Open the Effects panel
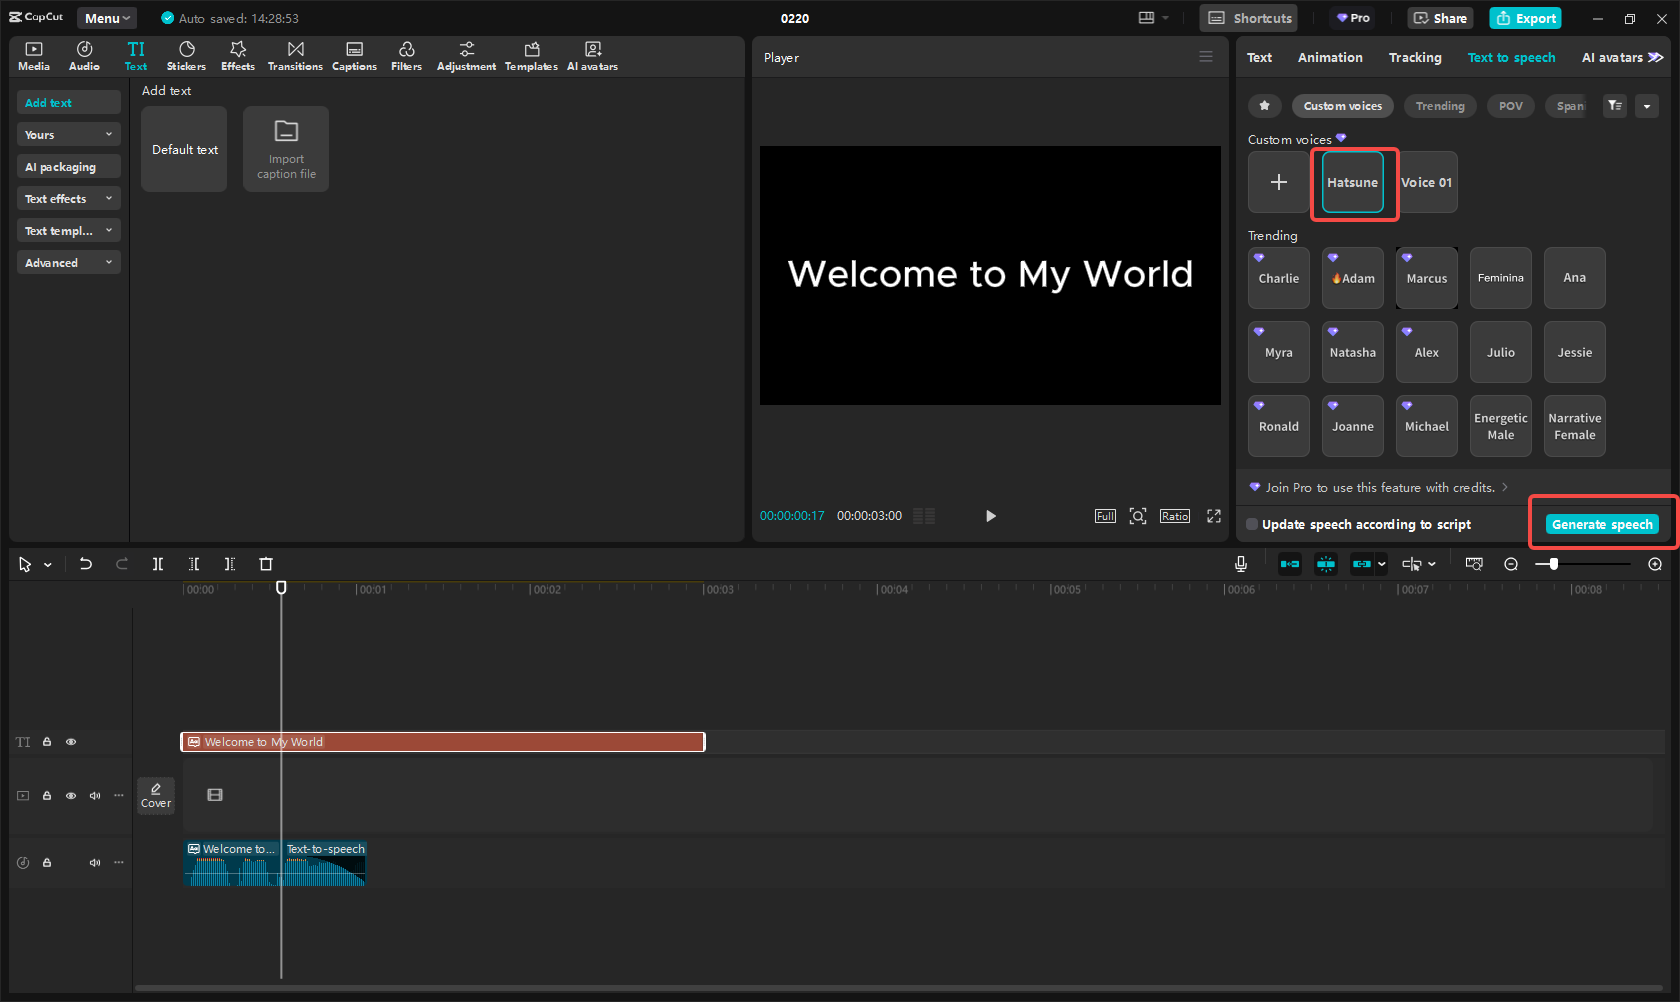Viewport: 1680px width, 1002px height. 238,56
